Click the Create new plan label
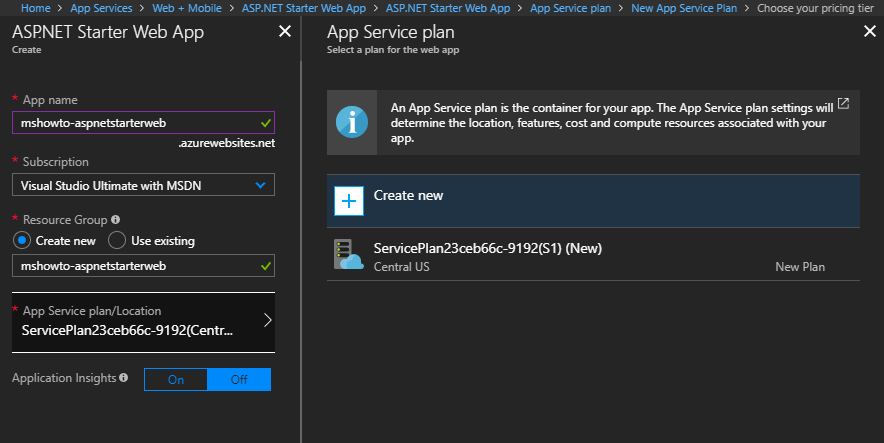This screenshot has height=443, width=884. tap(408, 196)
